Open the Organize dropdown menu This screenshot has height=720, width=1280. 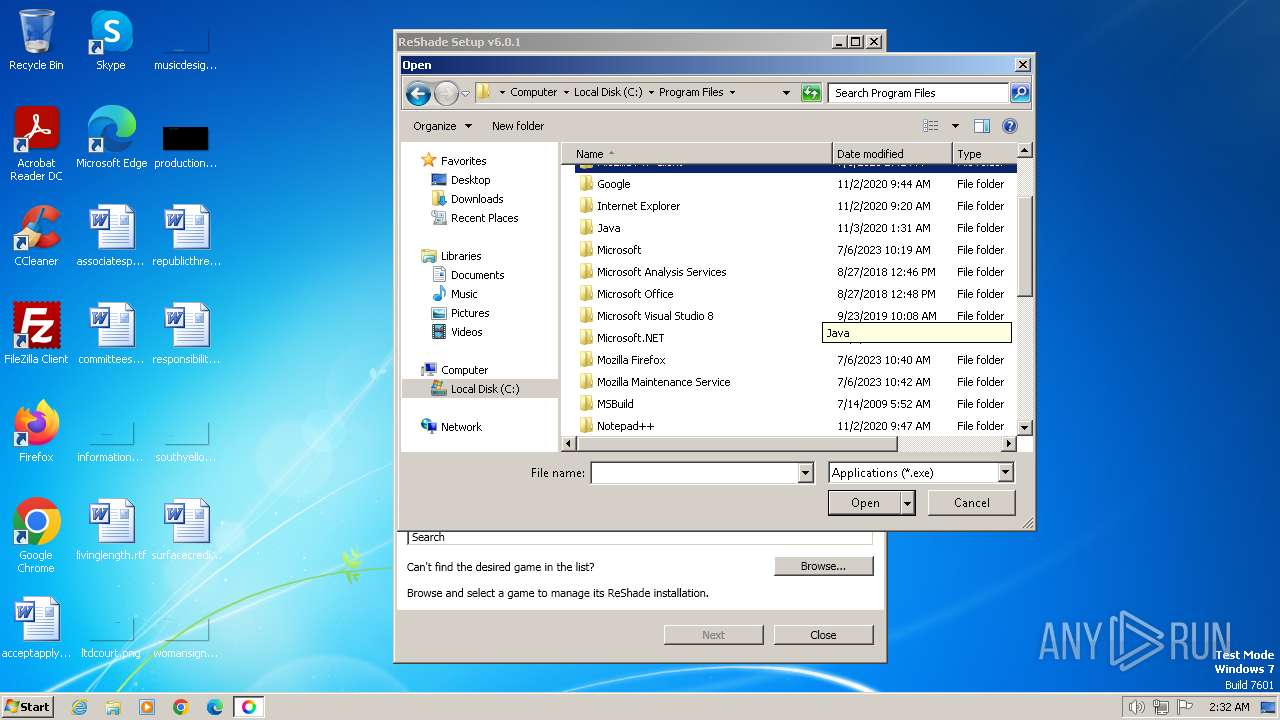pos(442,126)
